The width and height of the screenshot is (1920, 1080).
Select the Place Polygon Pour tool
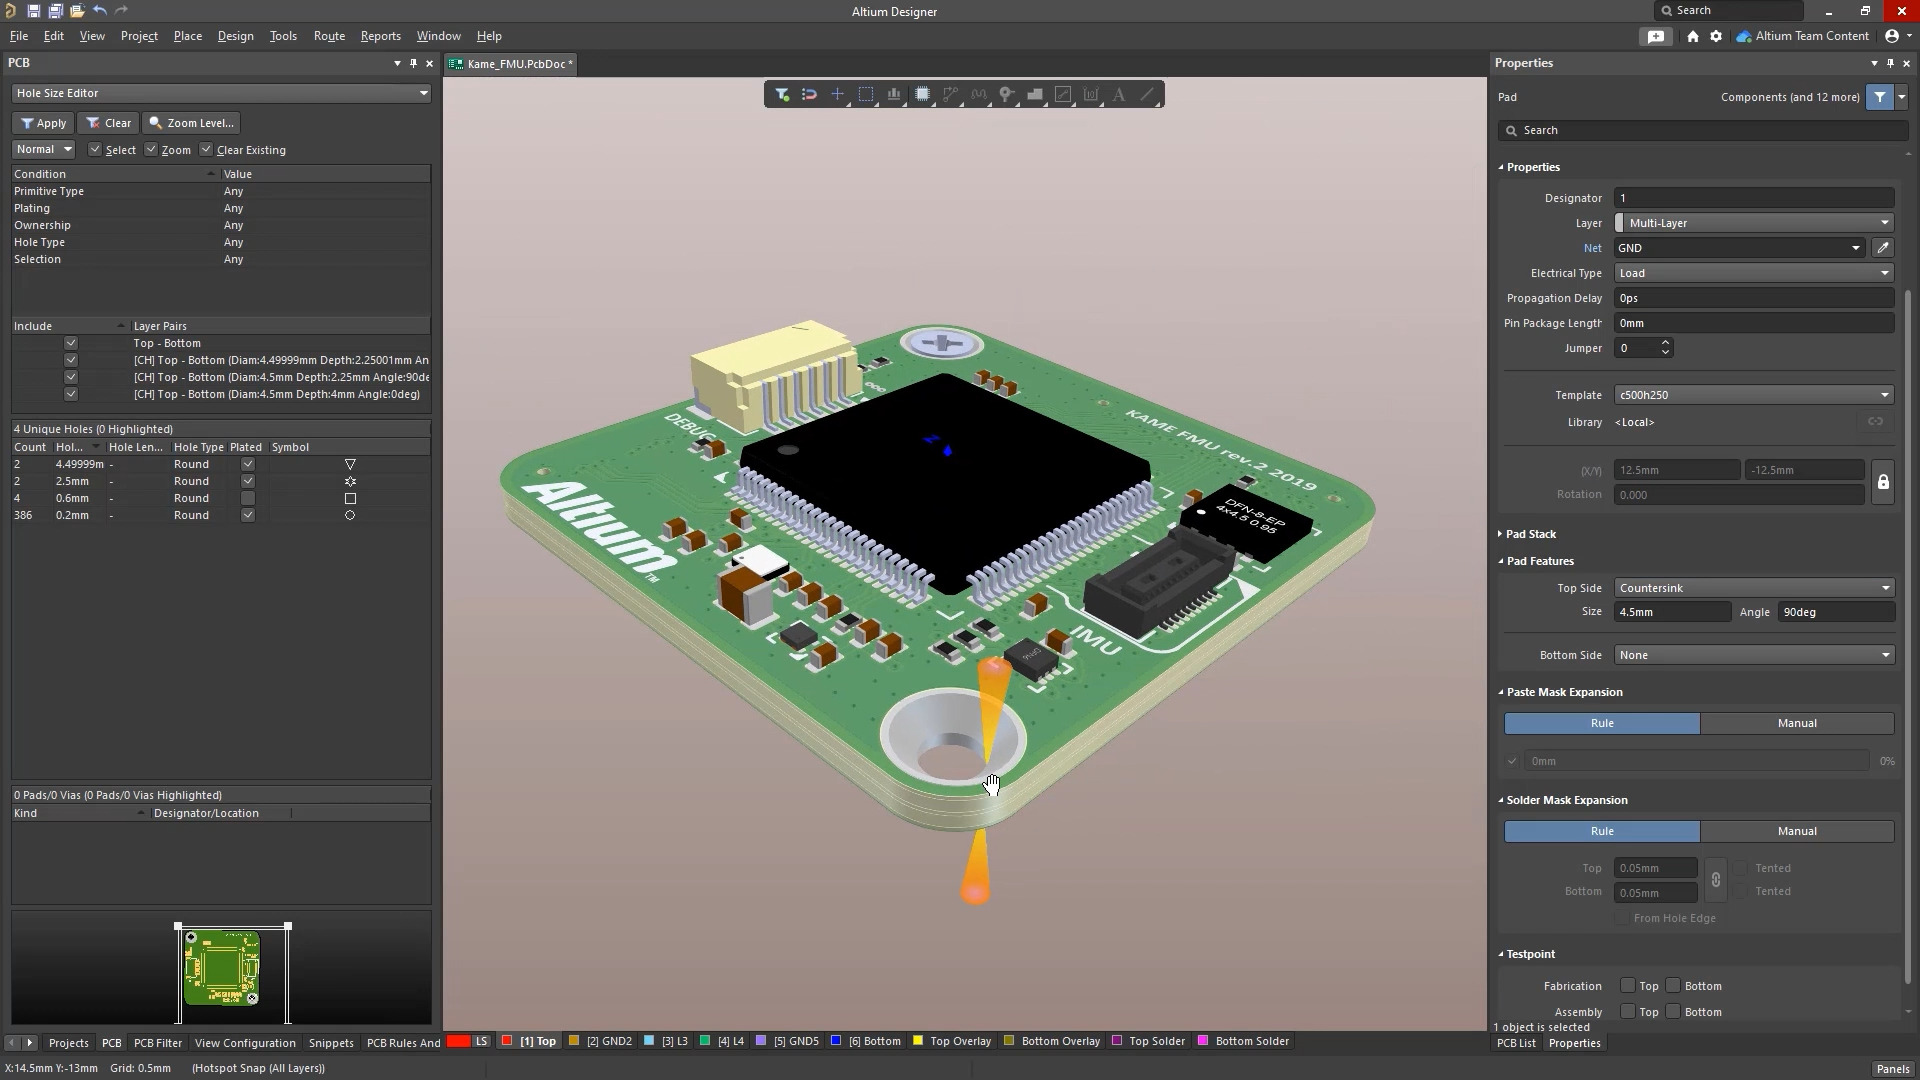[x=1035, y=95]
